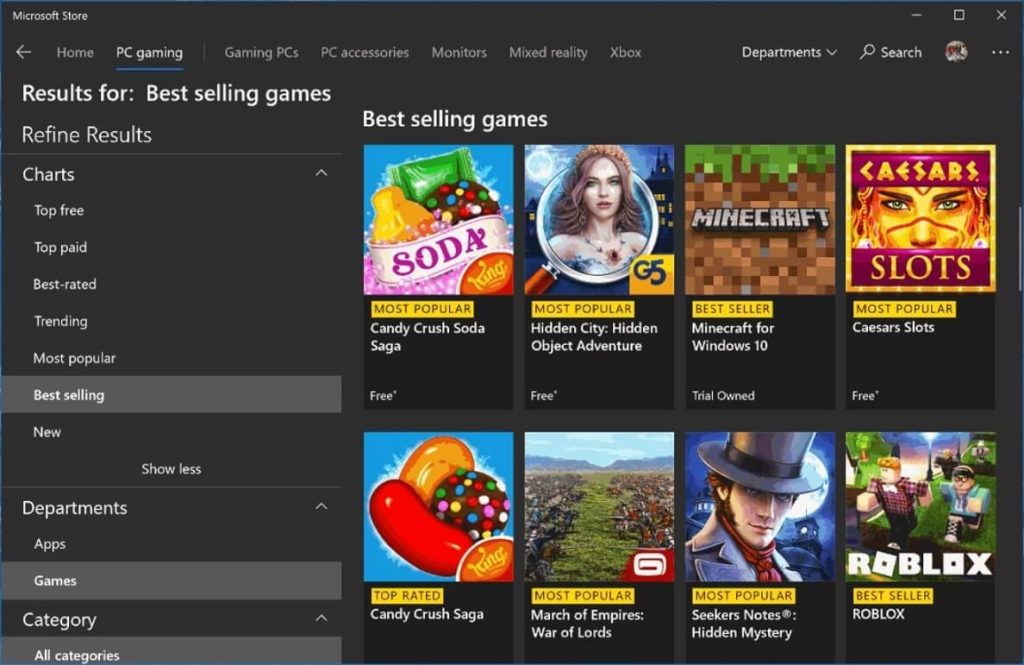The width and height of the screenshot is (1024, 665).
Task: Click the ROBLOX game icon
Action: (920, 507)
